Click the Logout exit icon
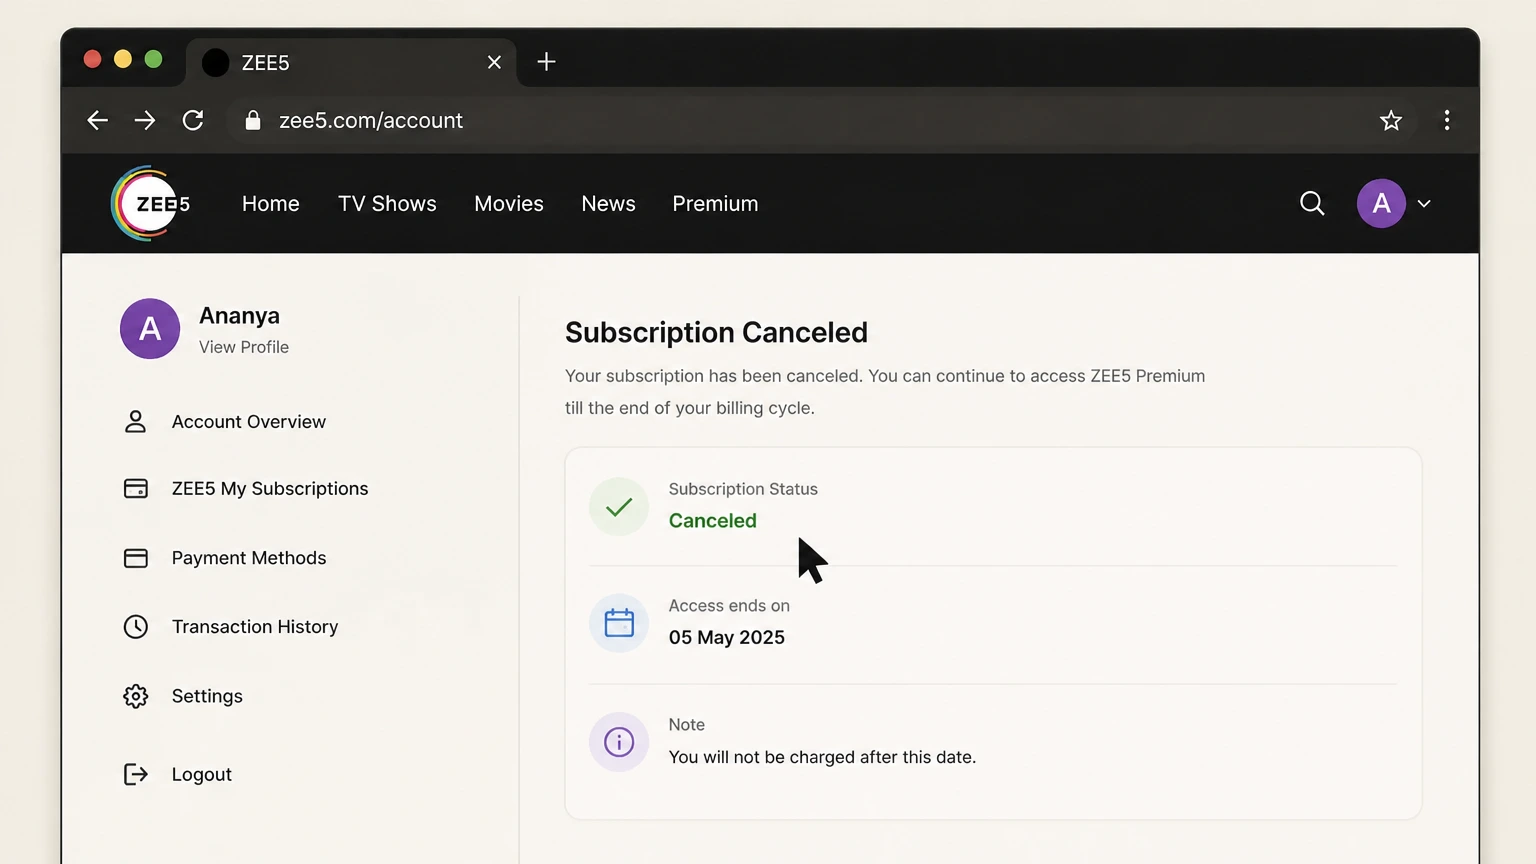The image size is (1536, 864). tap(135, 774)
